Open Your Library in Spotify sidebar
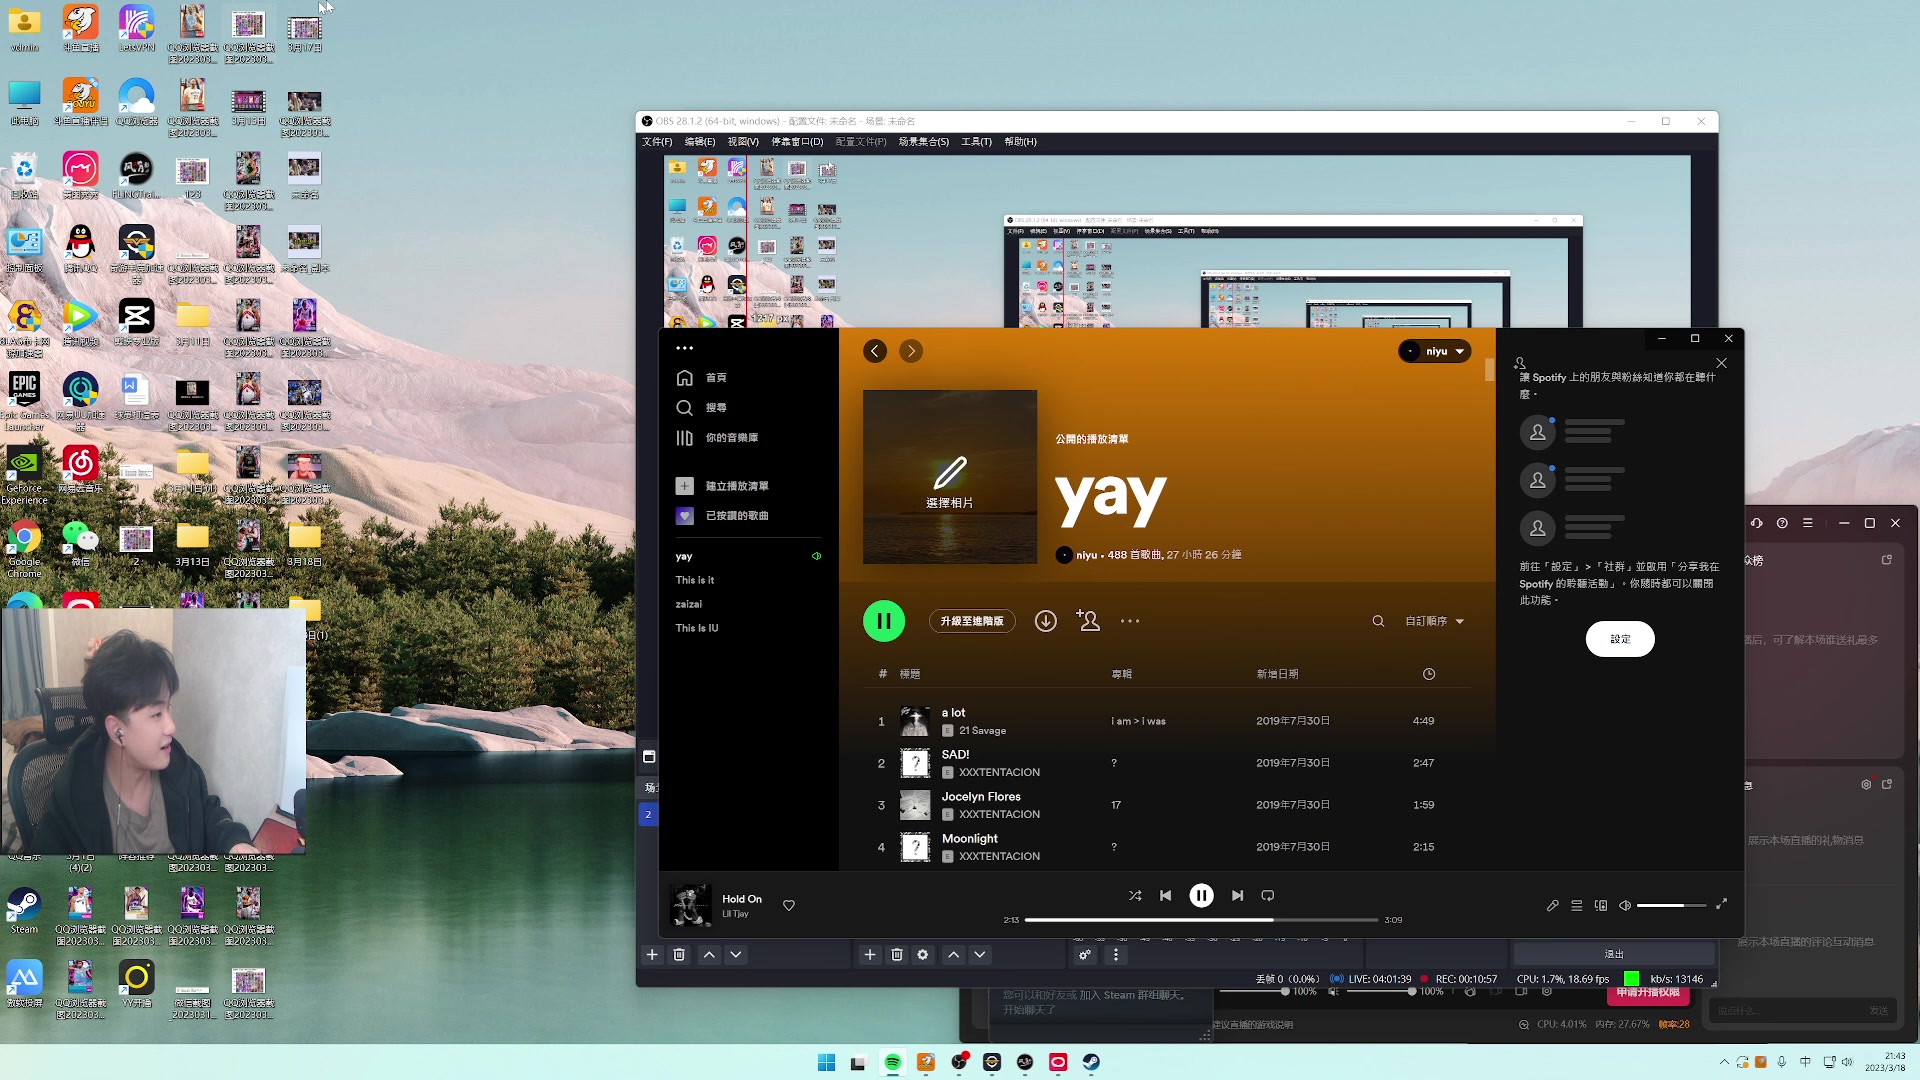The image size is (1920, 1080). pos(717,438)
